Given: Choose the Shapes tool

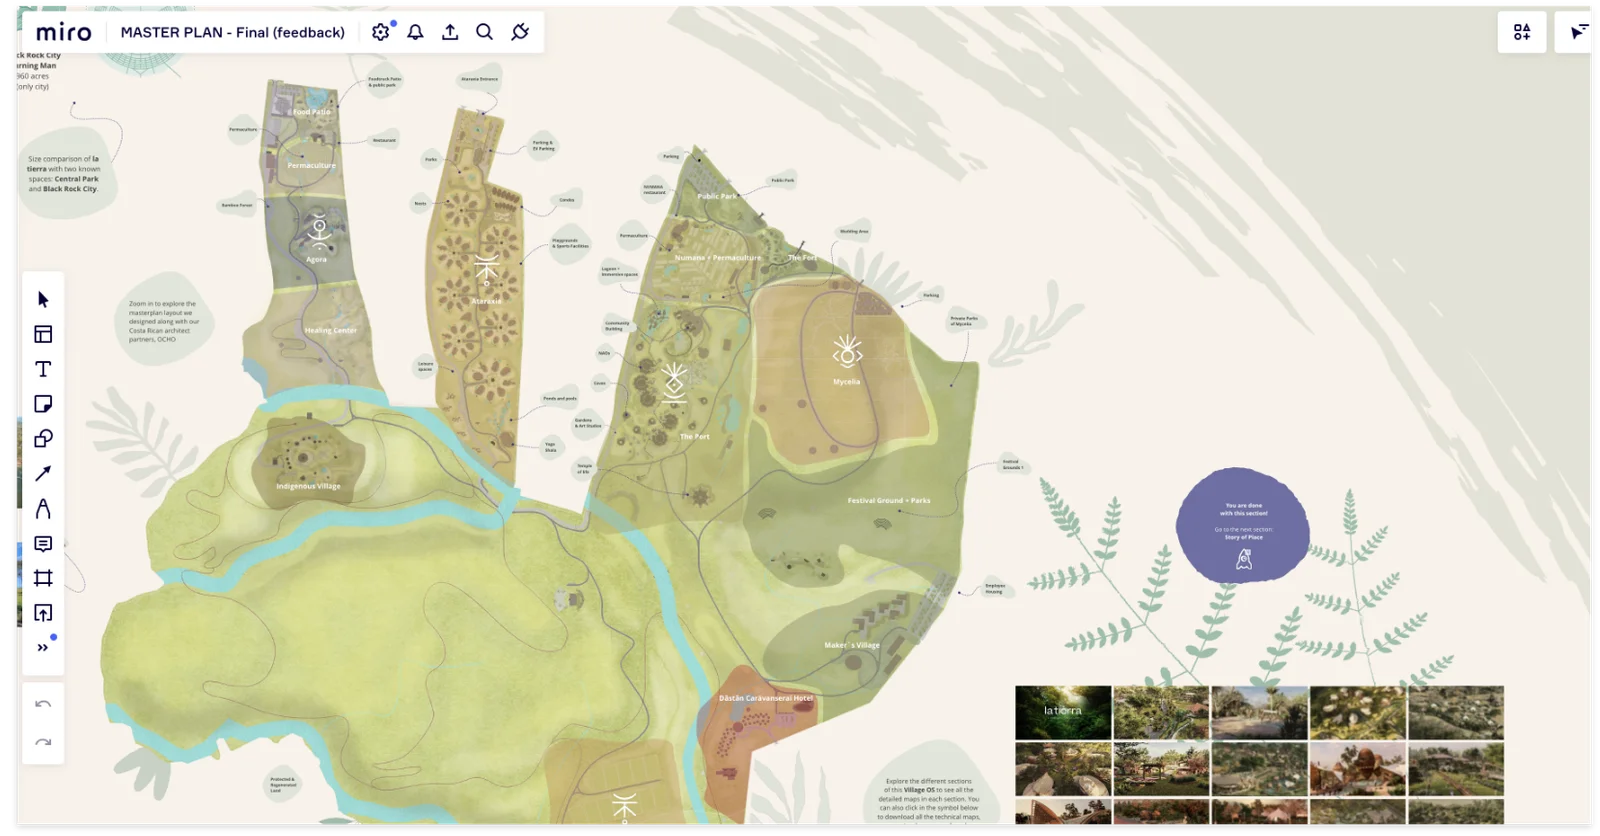Looking at the screenshot, I should tap(43, 439).
